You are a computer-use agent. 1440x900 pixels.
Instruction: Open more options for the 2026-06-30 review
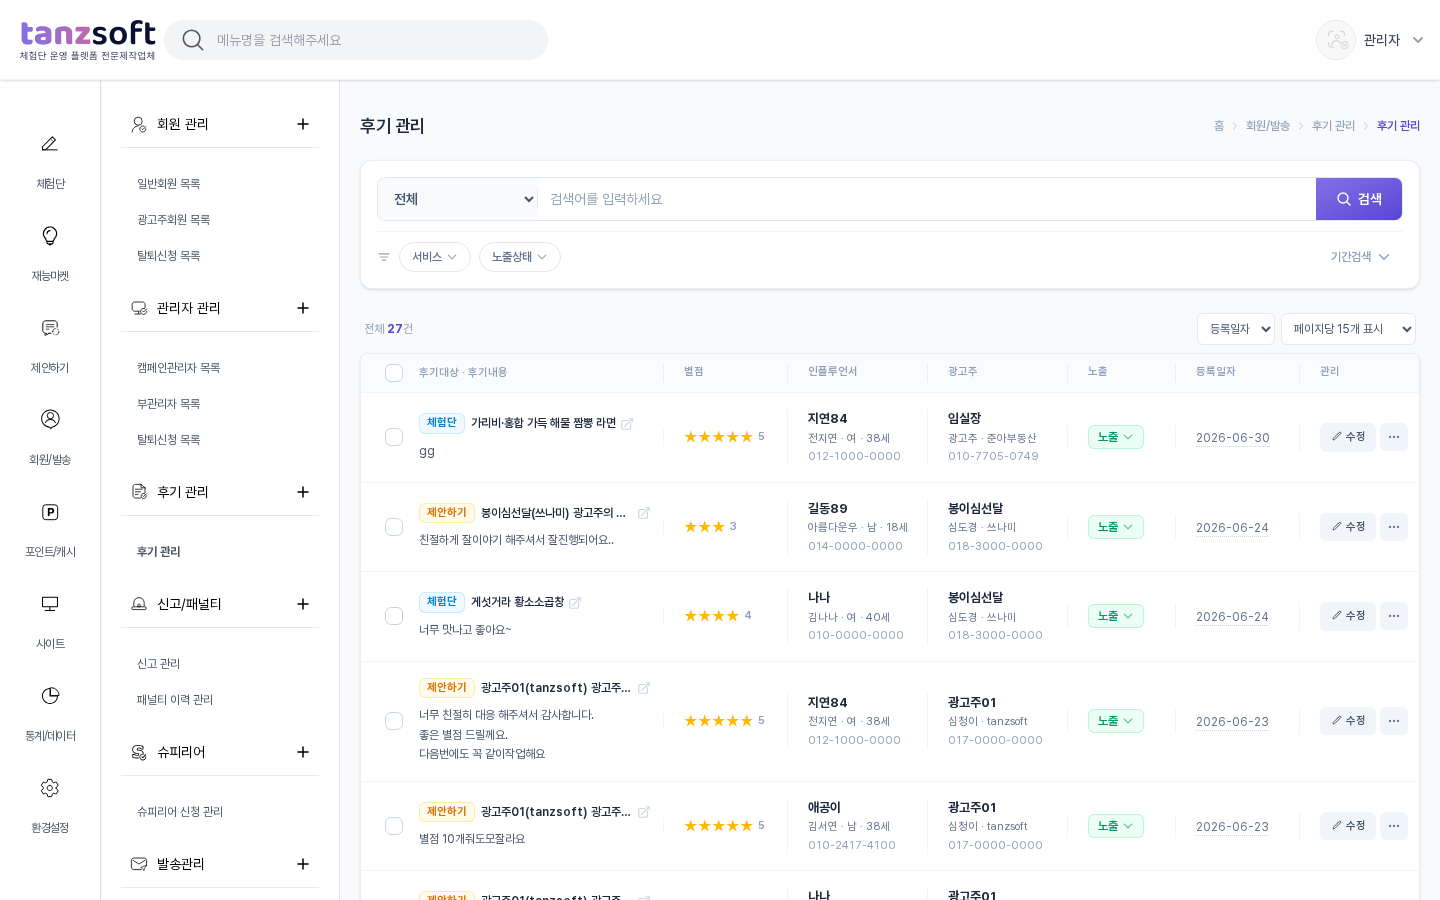point(1394,437)
